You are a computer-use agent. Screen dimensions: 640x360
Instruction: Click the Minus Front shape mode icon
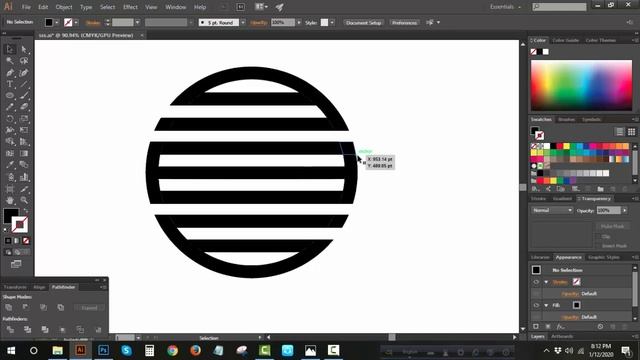point(26,307)
